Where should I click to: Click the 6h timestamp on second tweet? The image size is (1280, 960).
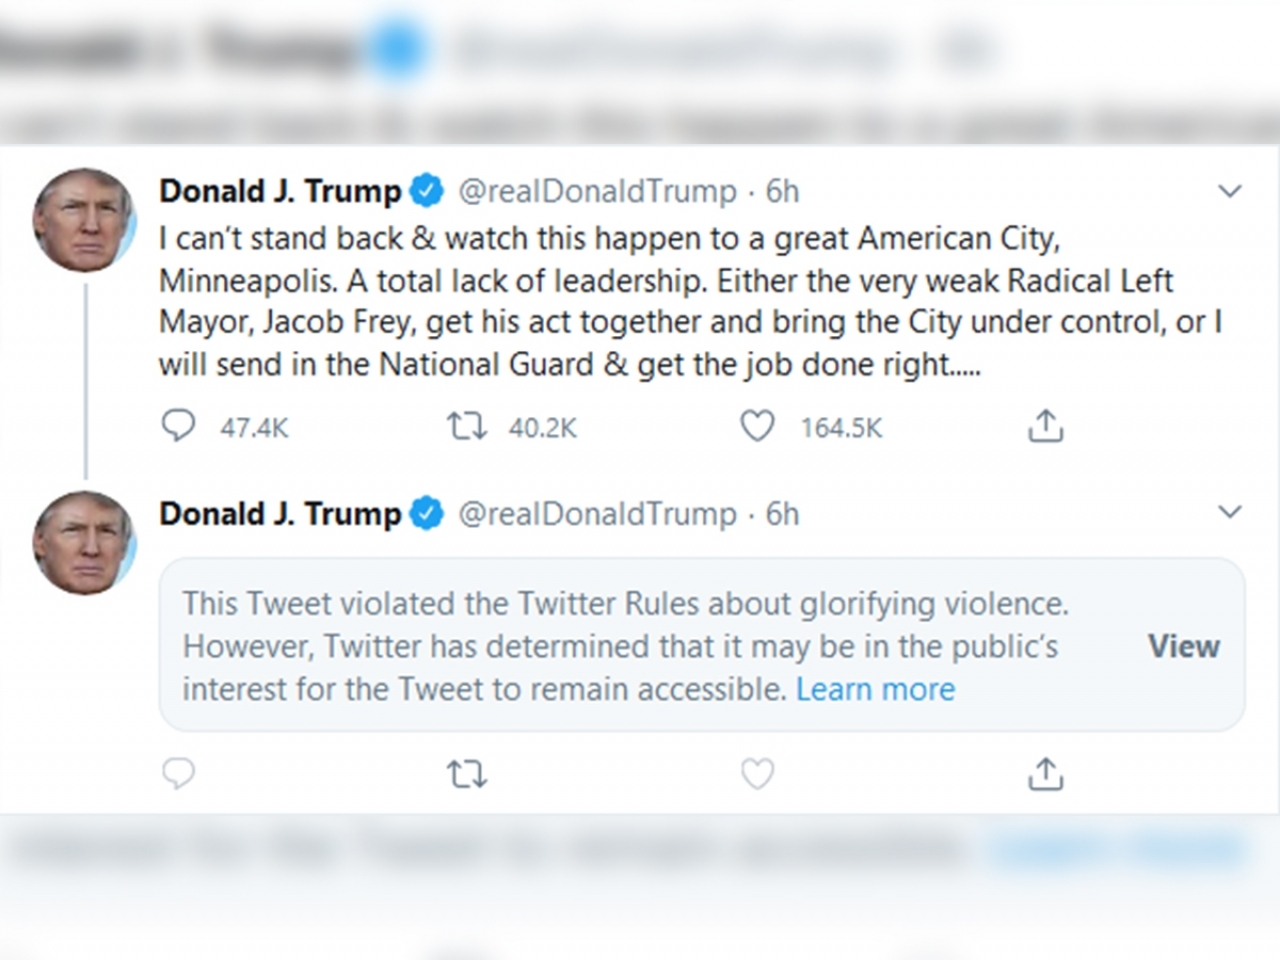point(782,514)
